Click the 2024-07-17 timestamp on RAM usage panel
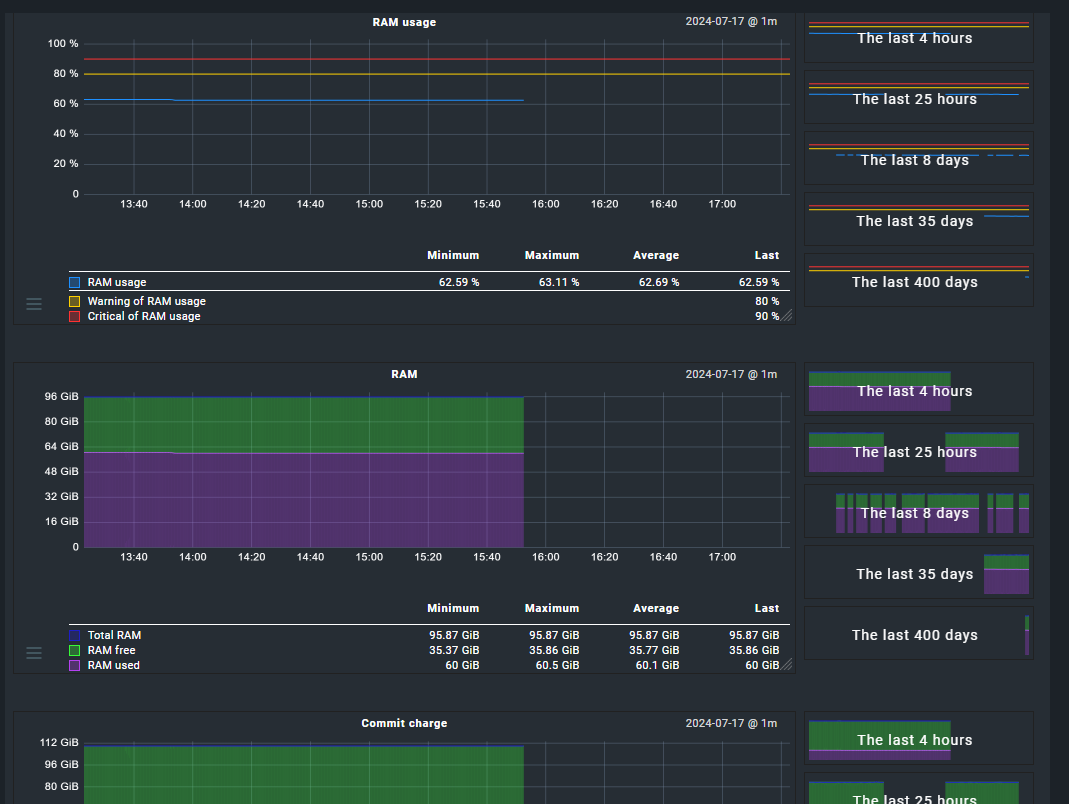Screen dimensions: 1069x804 click(730, 22)
